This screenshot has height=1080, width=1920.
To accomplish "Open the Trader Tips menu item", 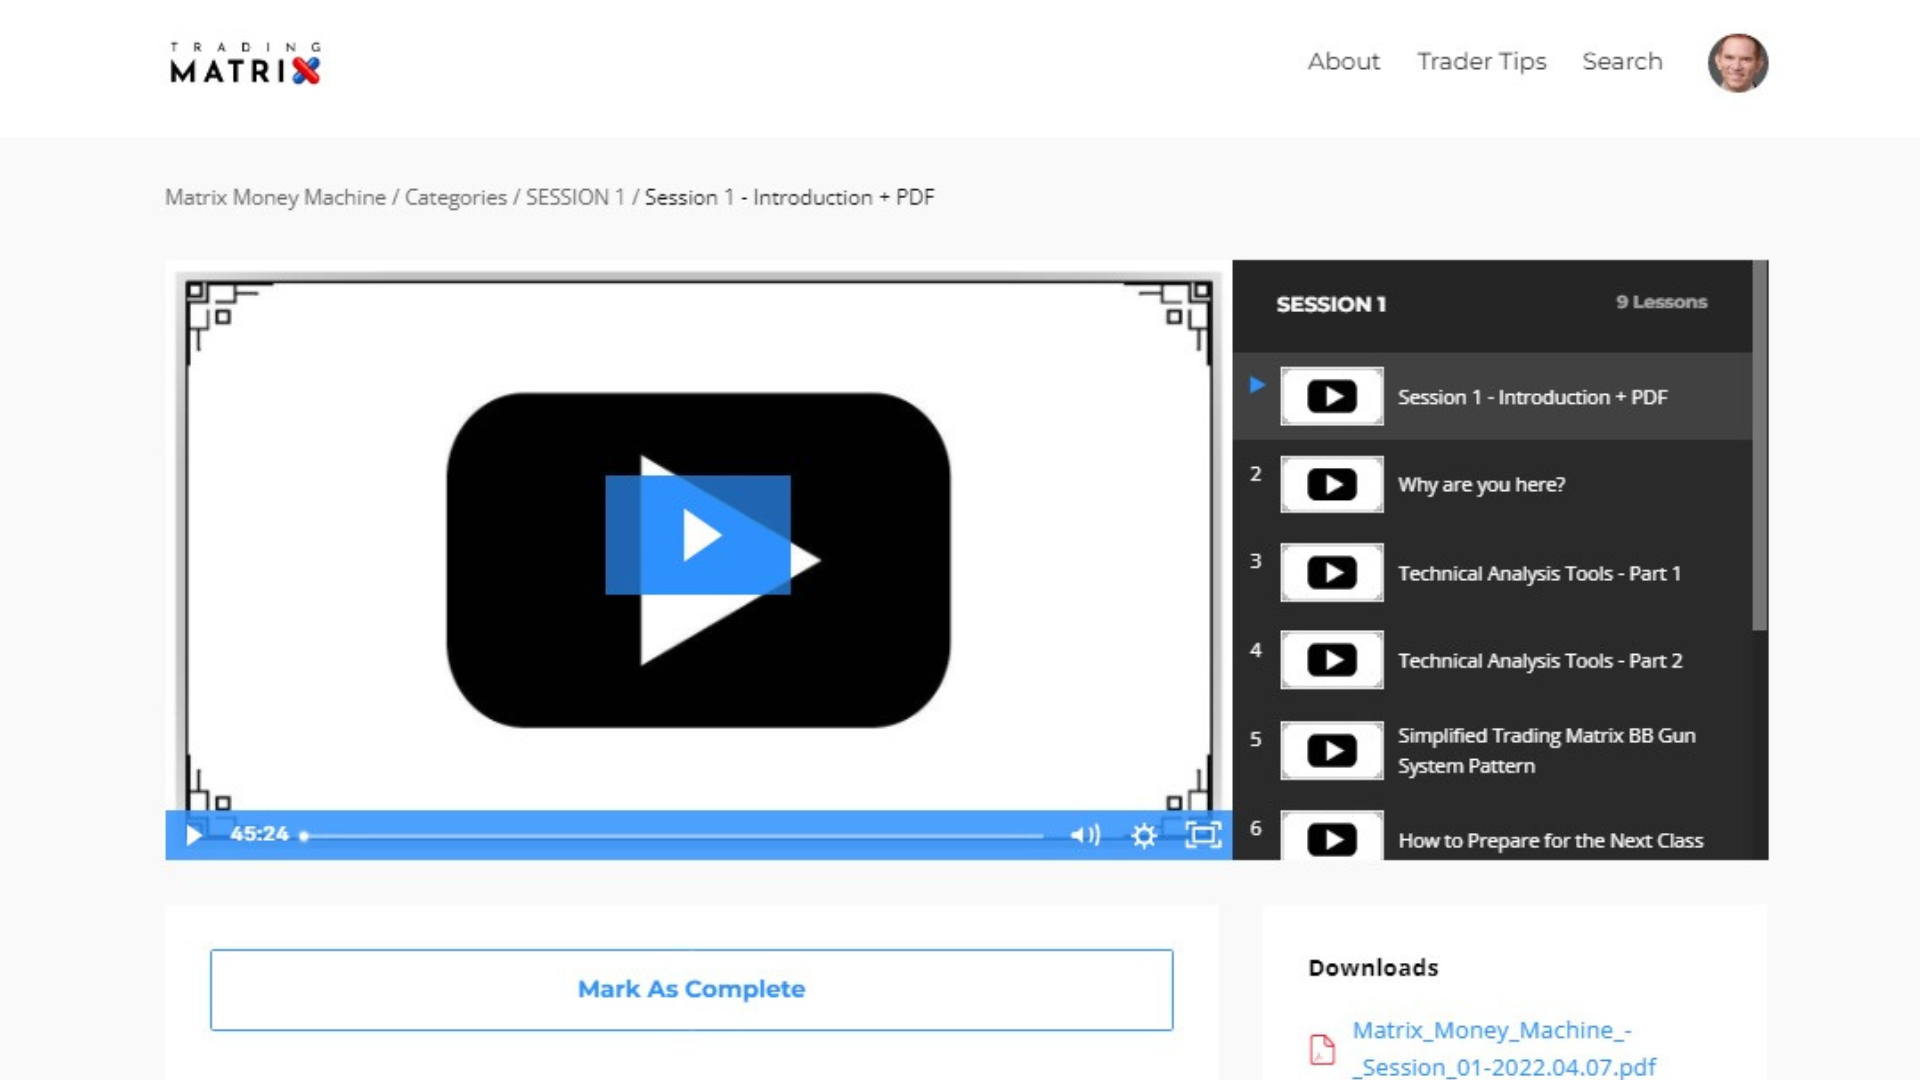I will click(1481, 62).
